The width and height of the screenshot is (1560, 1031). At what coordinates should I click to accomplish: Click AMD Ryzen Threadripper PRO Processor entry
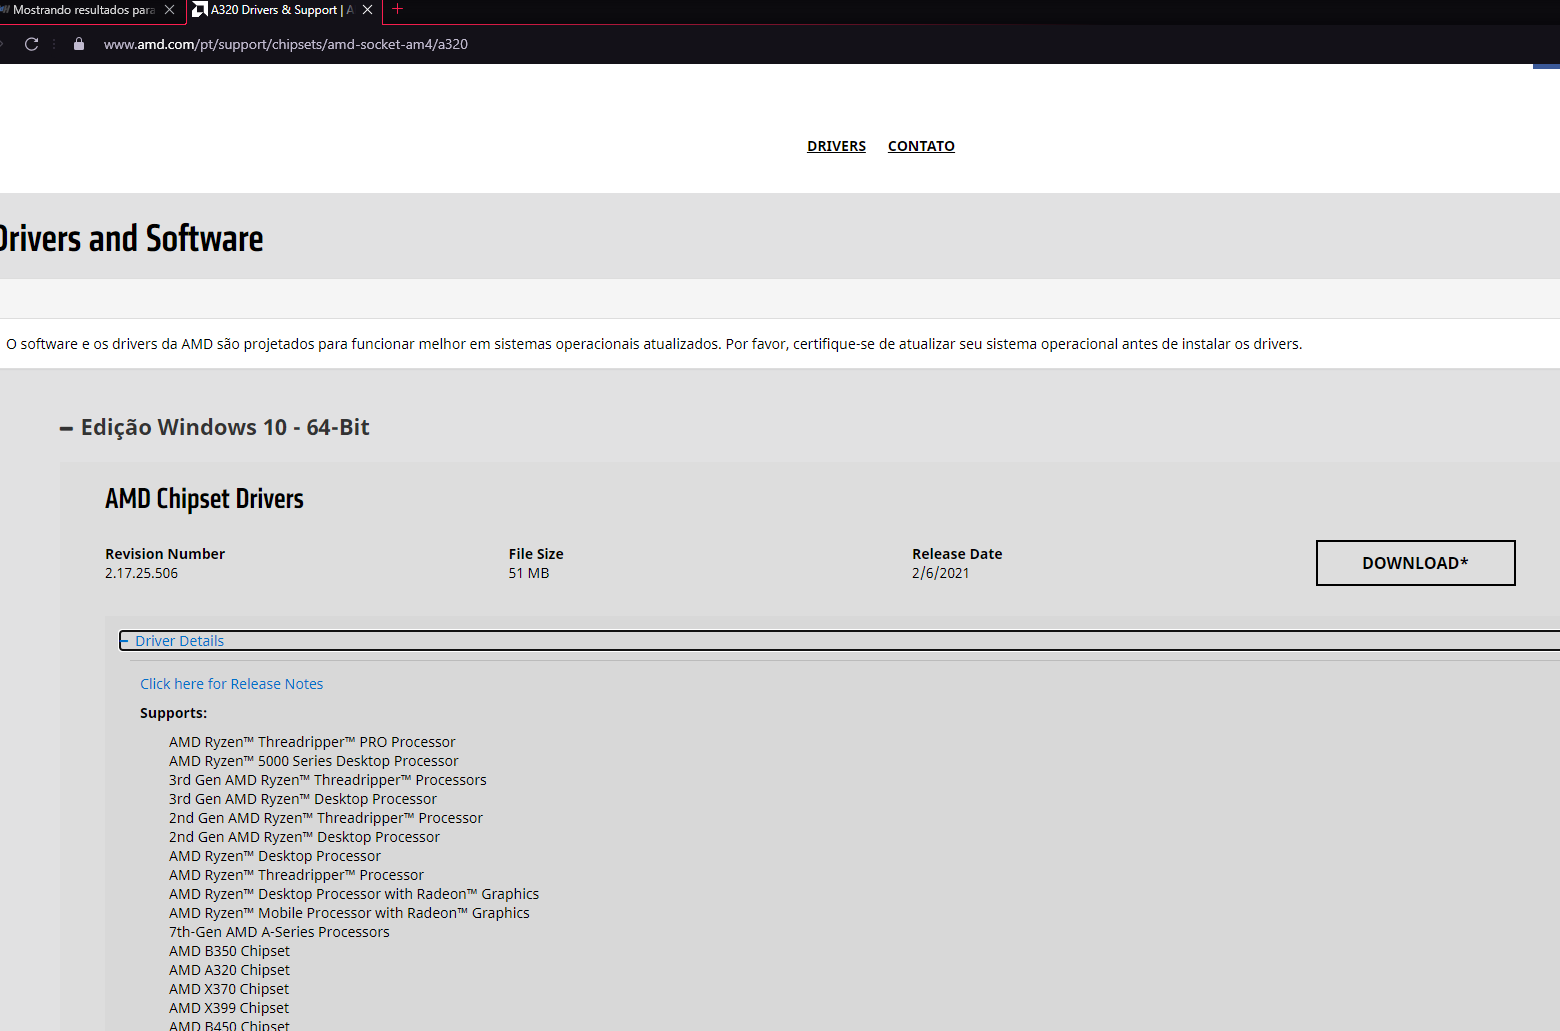[x=312, y=742]
